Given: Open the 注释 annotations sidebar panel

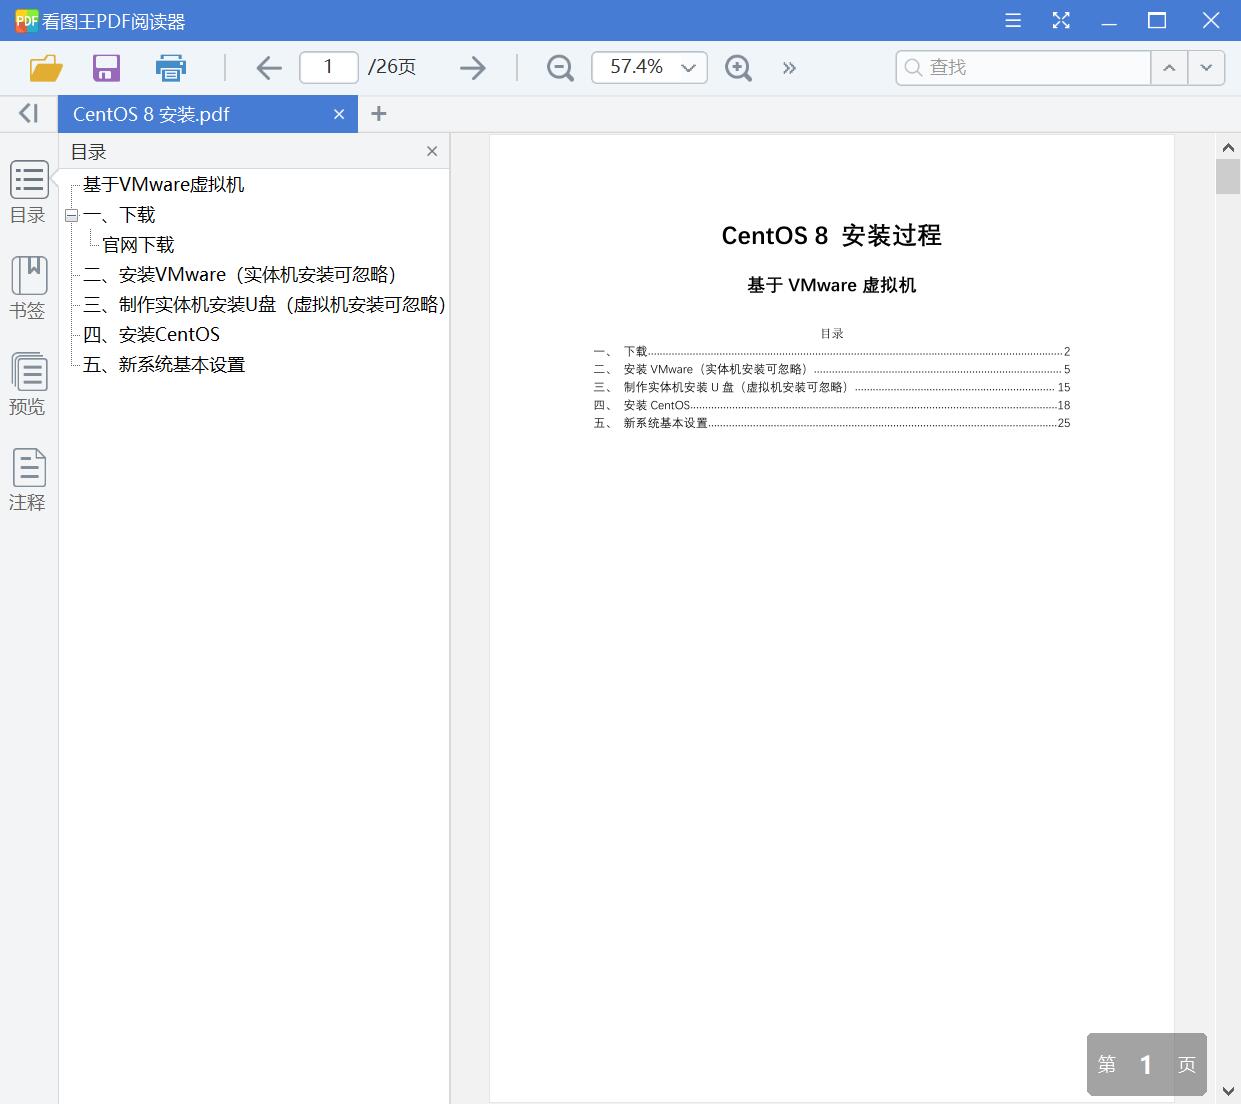Looking at the screenshot, I should 29,480.
